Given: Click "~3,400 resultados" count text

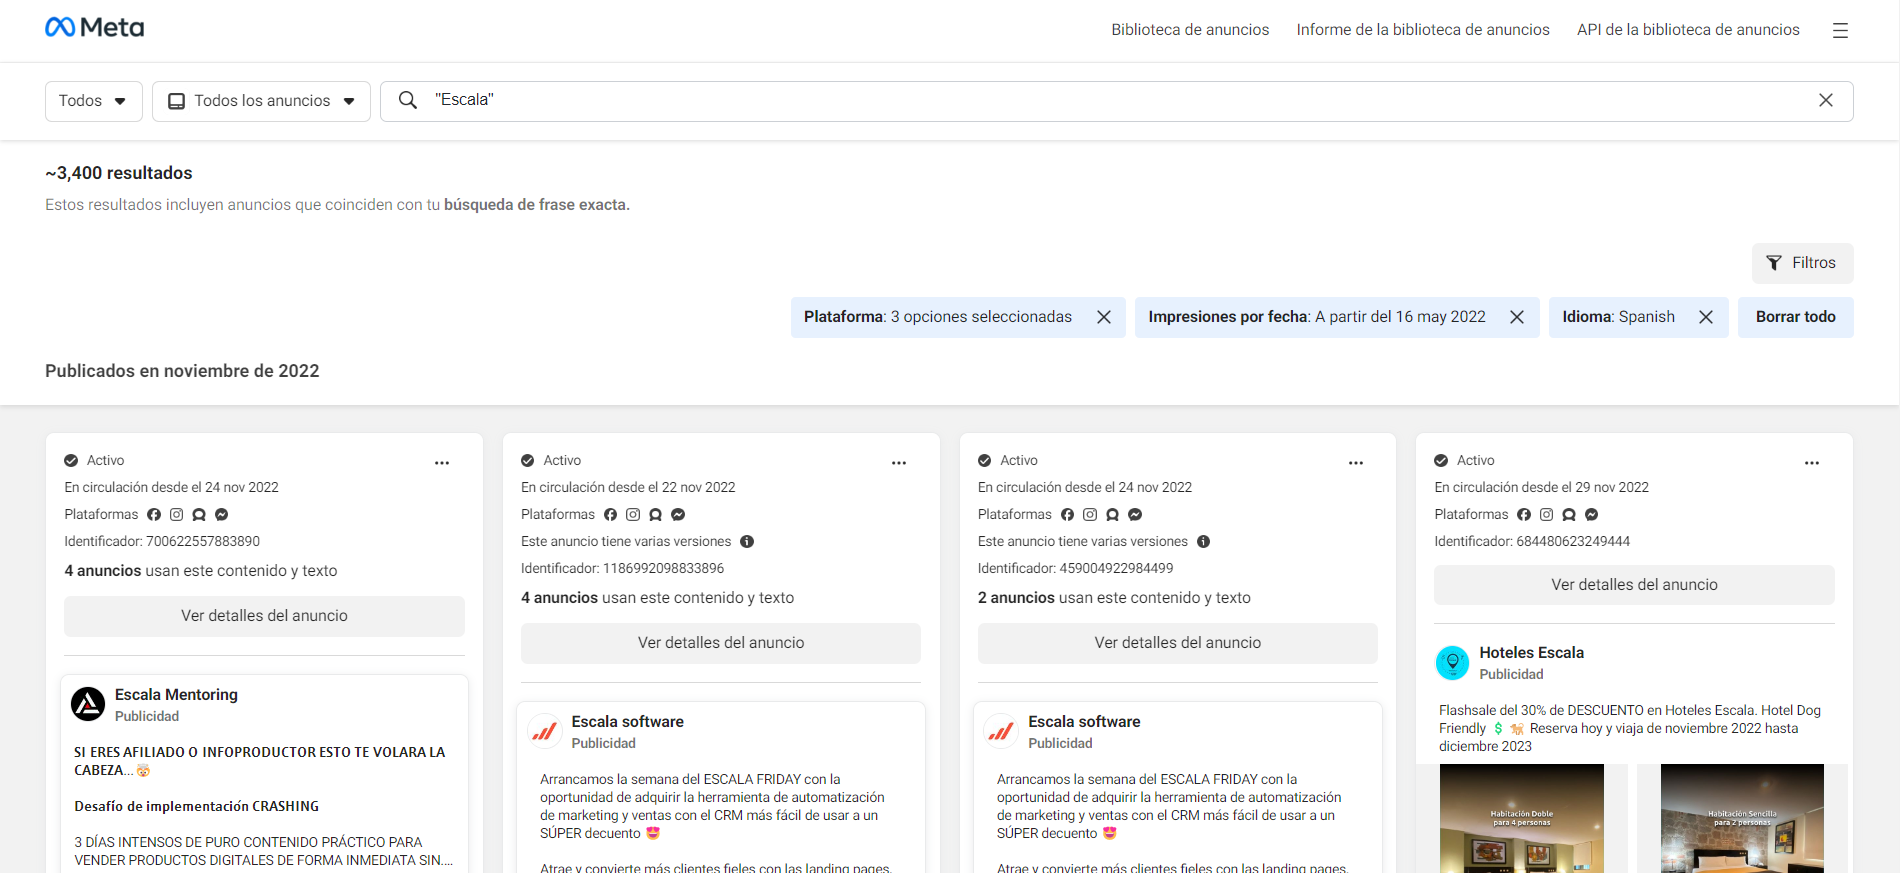Looking at the screenshot, I should (119, 173).
